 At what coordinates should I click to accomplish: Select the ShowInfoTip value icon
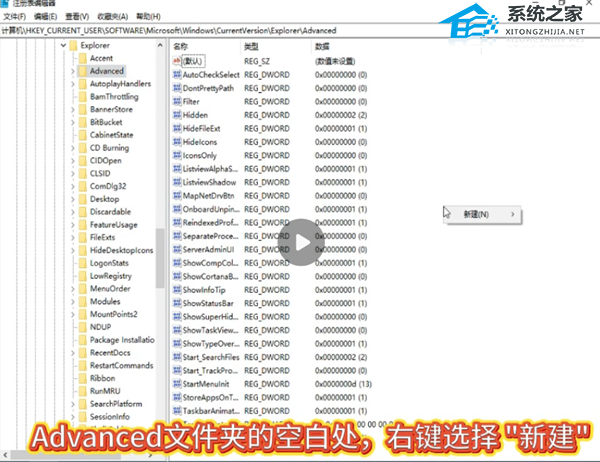[x=177, y=290]
